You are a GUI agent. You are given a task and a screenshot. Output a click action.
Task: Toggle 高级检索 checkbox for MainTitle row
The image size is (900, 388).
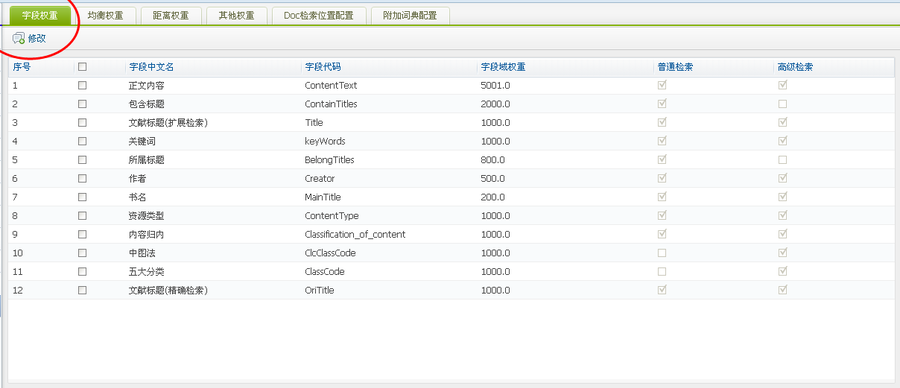(782, 197)
